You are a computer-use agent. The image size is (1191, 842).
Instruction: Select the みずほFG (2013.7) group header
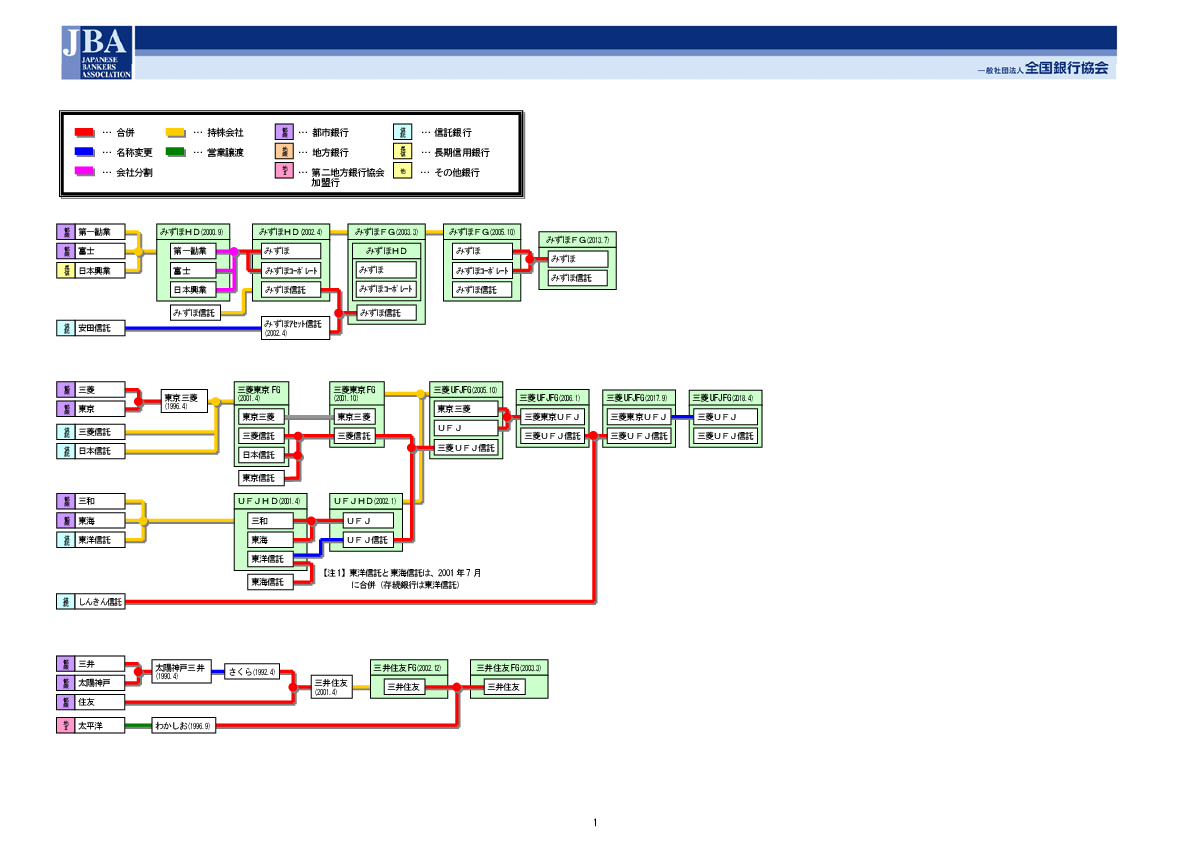point(577,240)
